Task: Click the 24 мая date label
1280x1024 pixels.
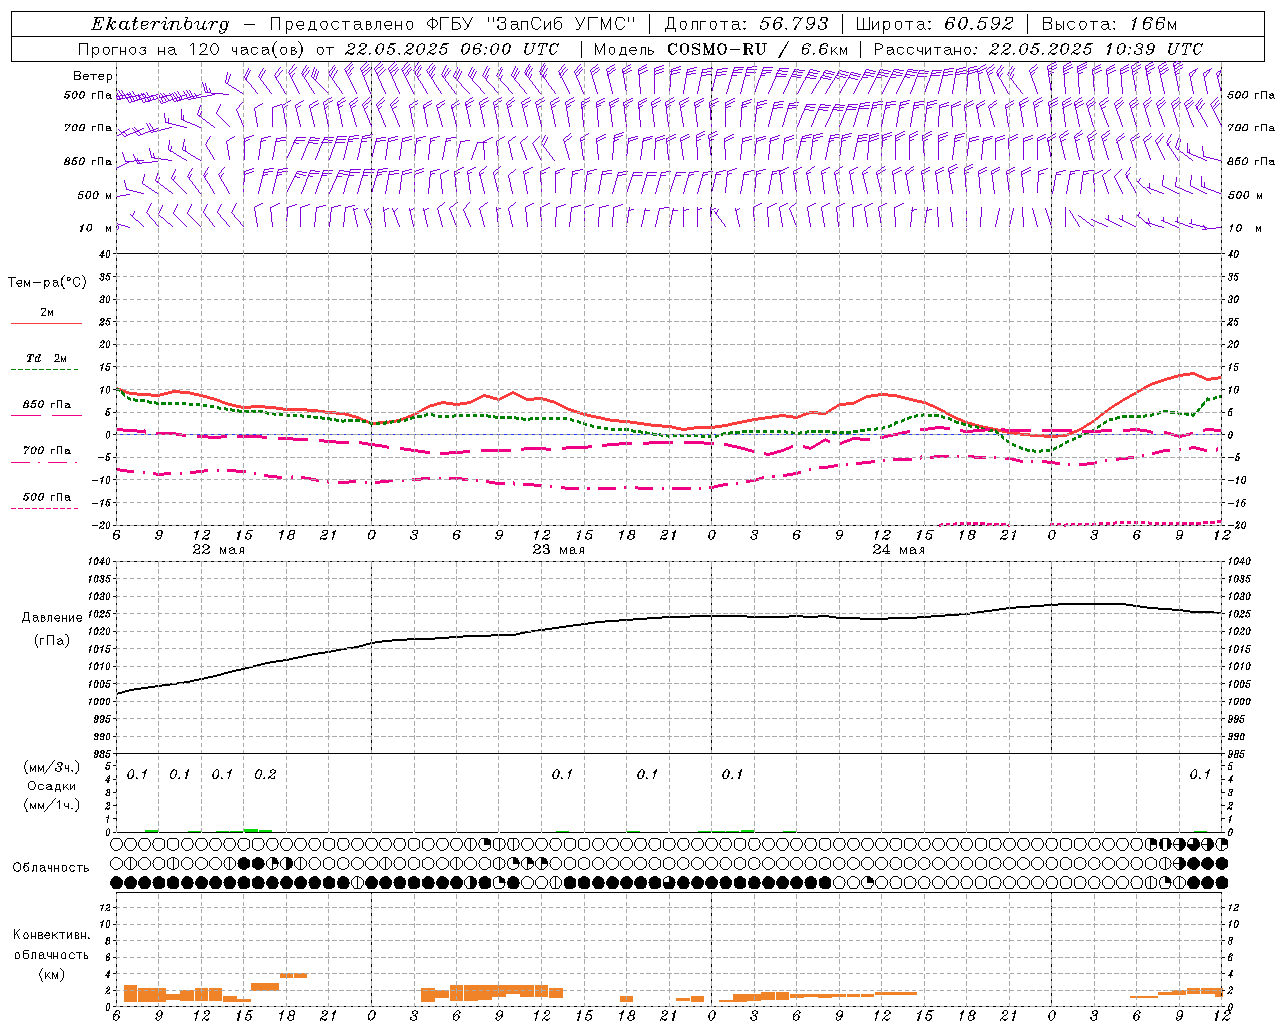Action: pyautogui.click(x=898, y=550)
